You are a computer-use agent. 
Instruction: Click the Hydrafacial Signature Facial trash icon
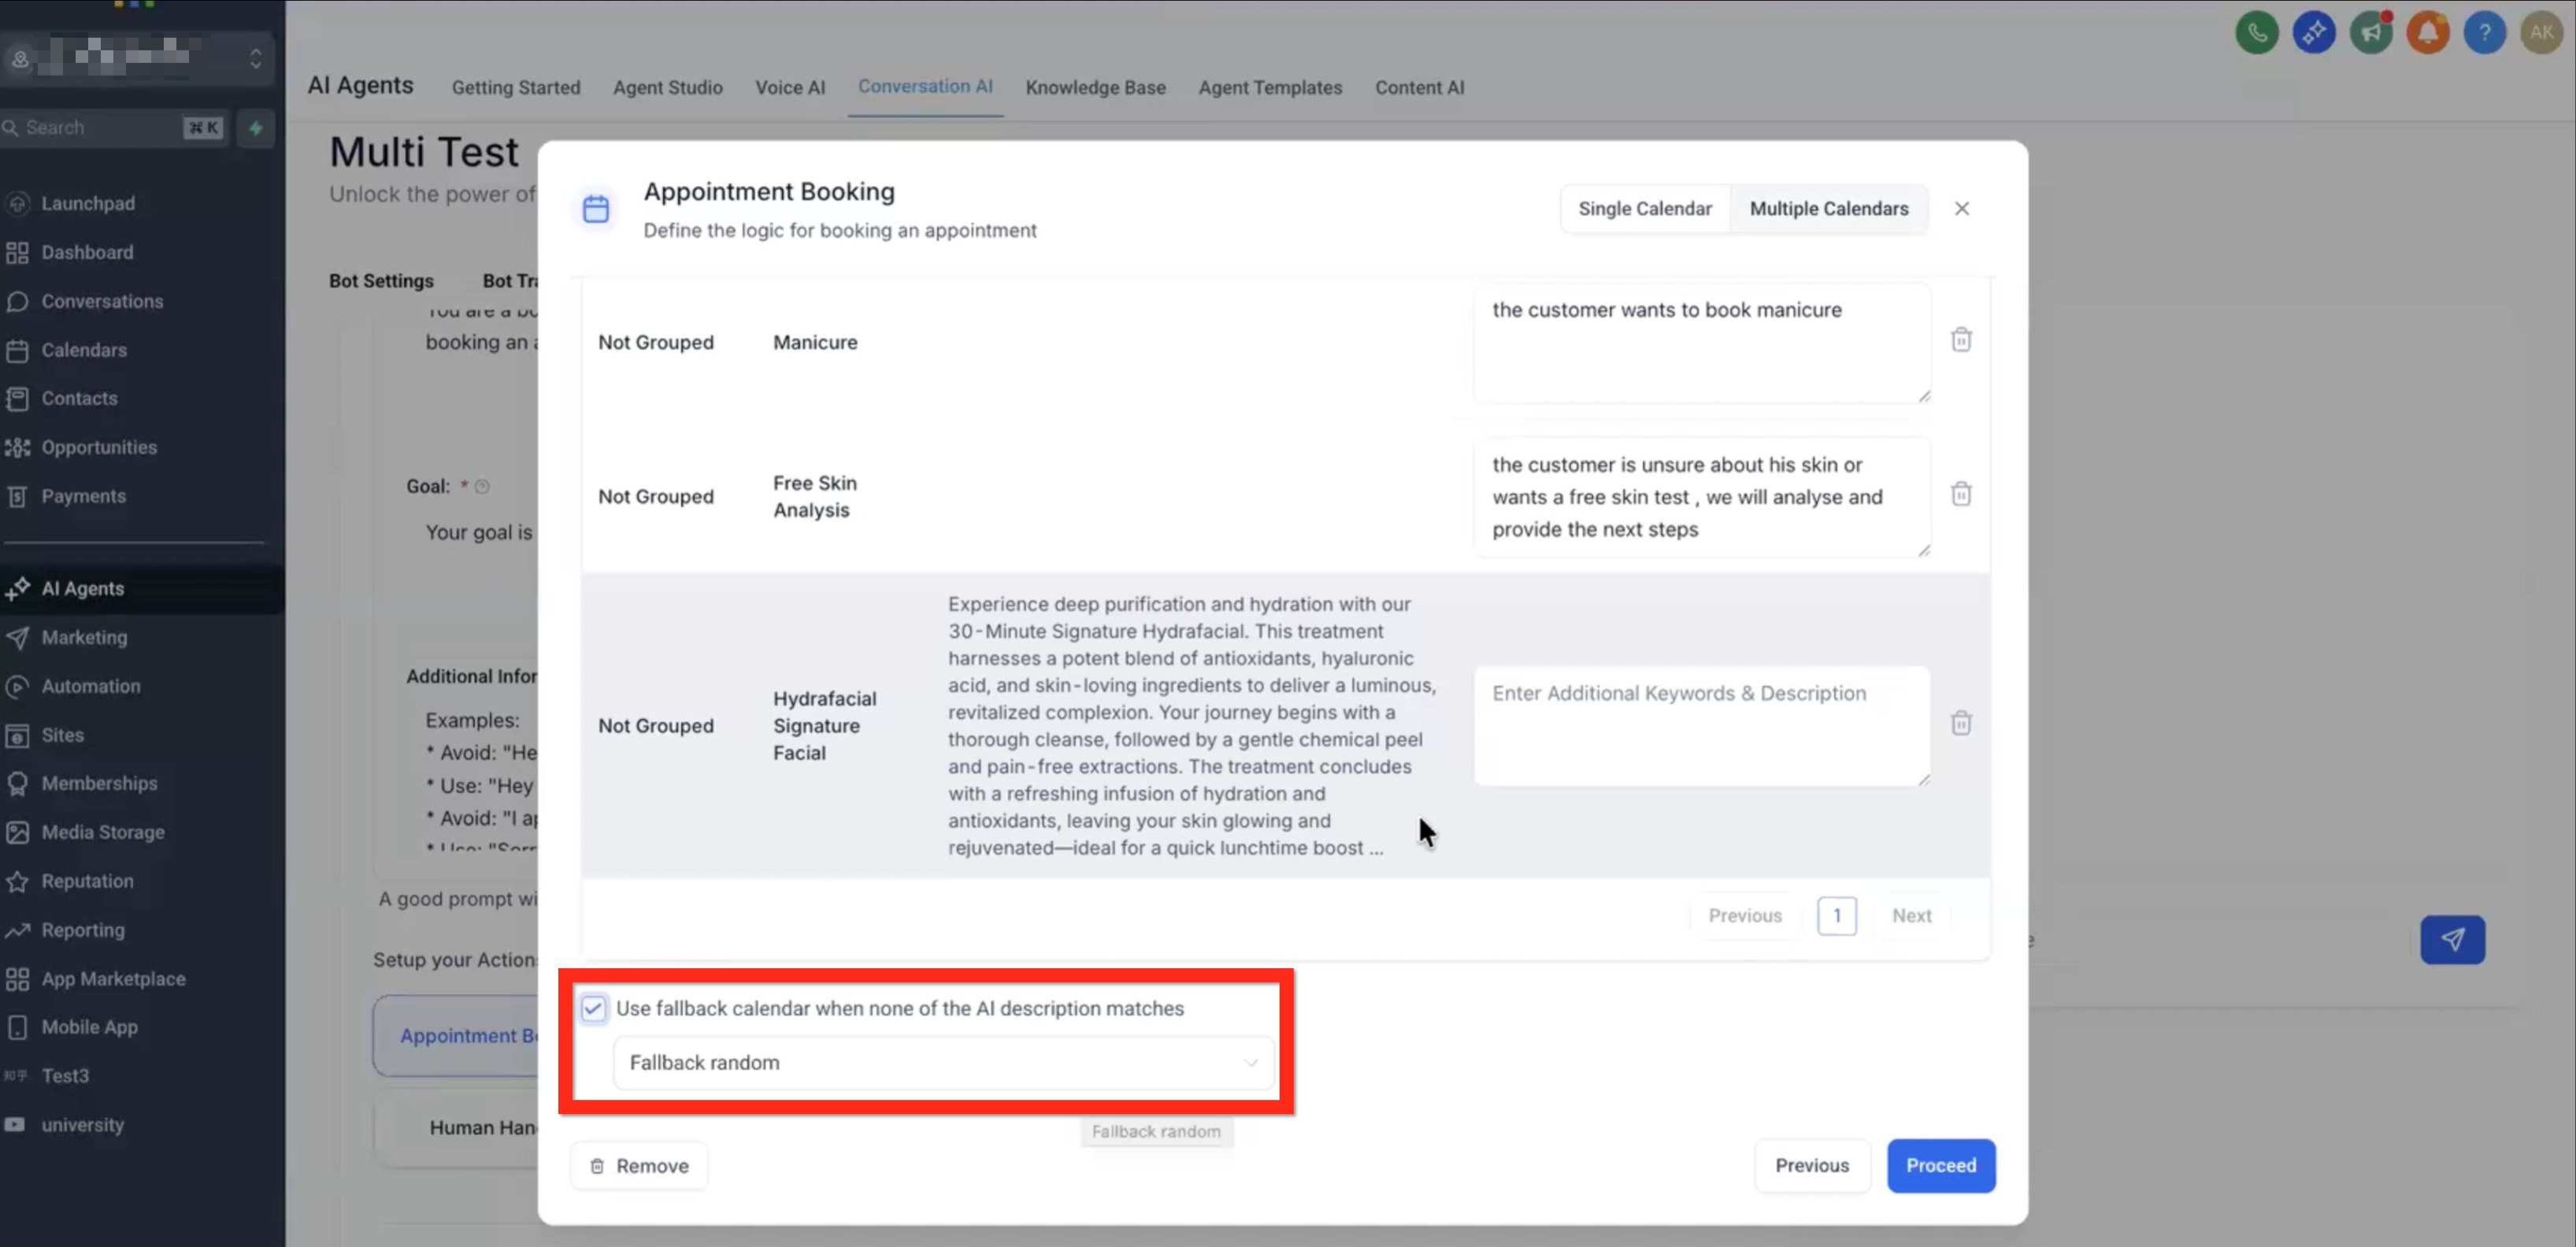click(1960, 723)
